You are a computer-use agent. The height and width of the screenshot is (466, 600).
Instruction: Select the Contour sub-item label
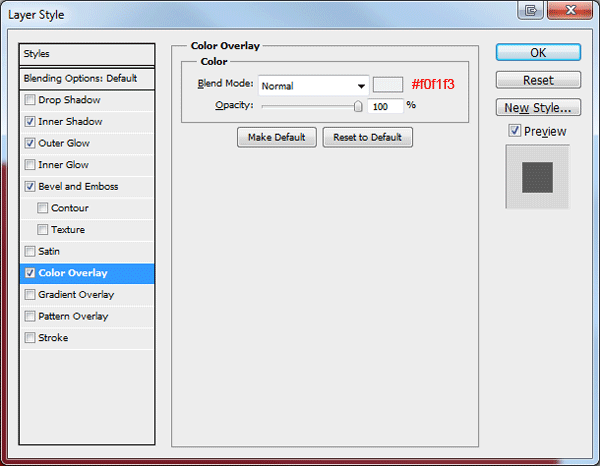pos(70,208)
